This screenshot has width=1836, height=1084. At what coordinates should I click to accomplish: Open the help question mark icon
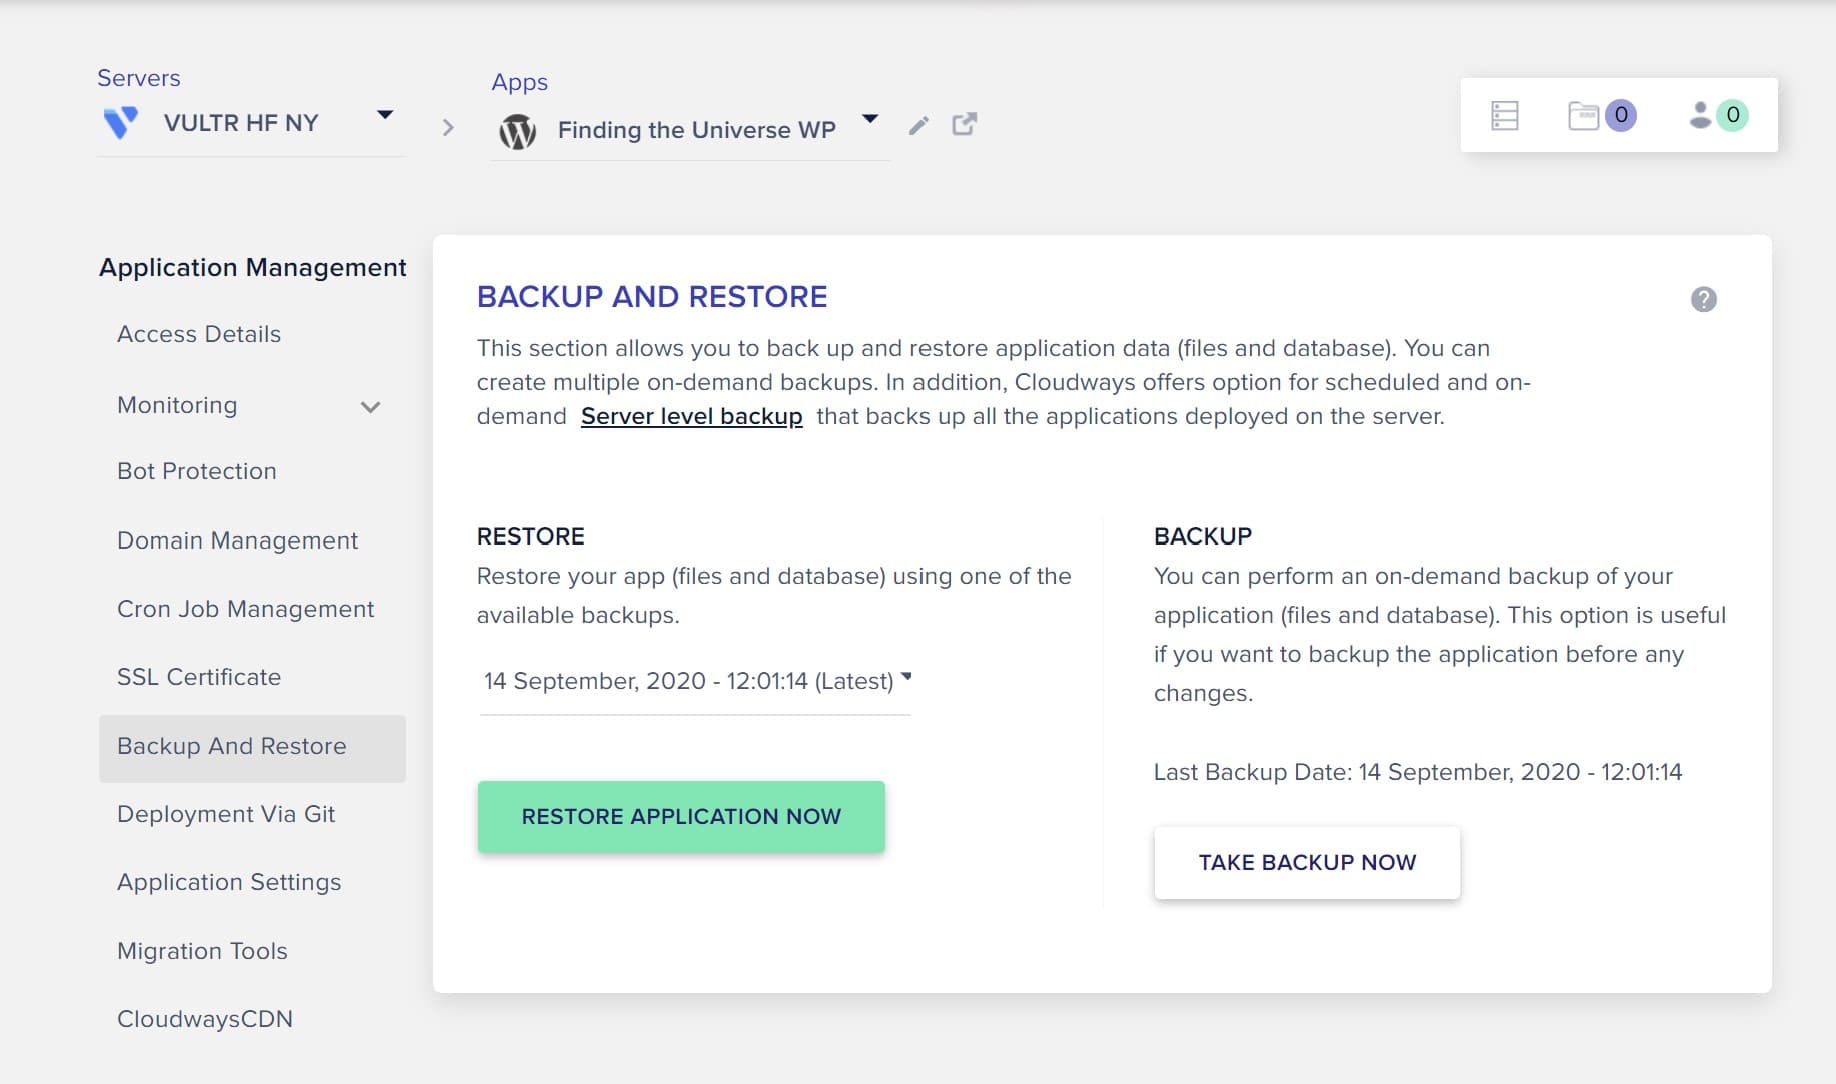1704,297
